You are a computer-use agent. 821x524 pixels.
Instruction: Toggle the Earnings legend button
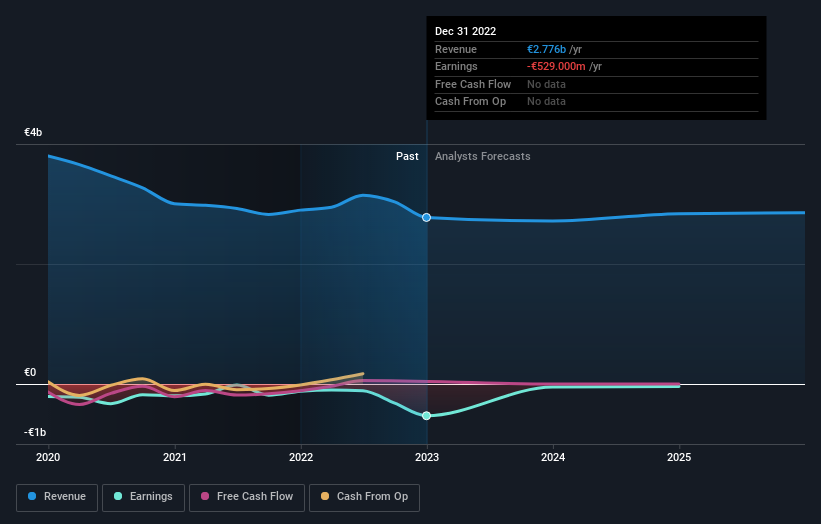[143, 497]
